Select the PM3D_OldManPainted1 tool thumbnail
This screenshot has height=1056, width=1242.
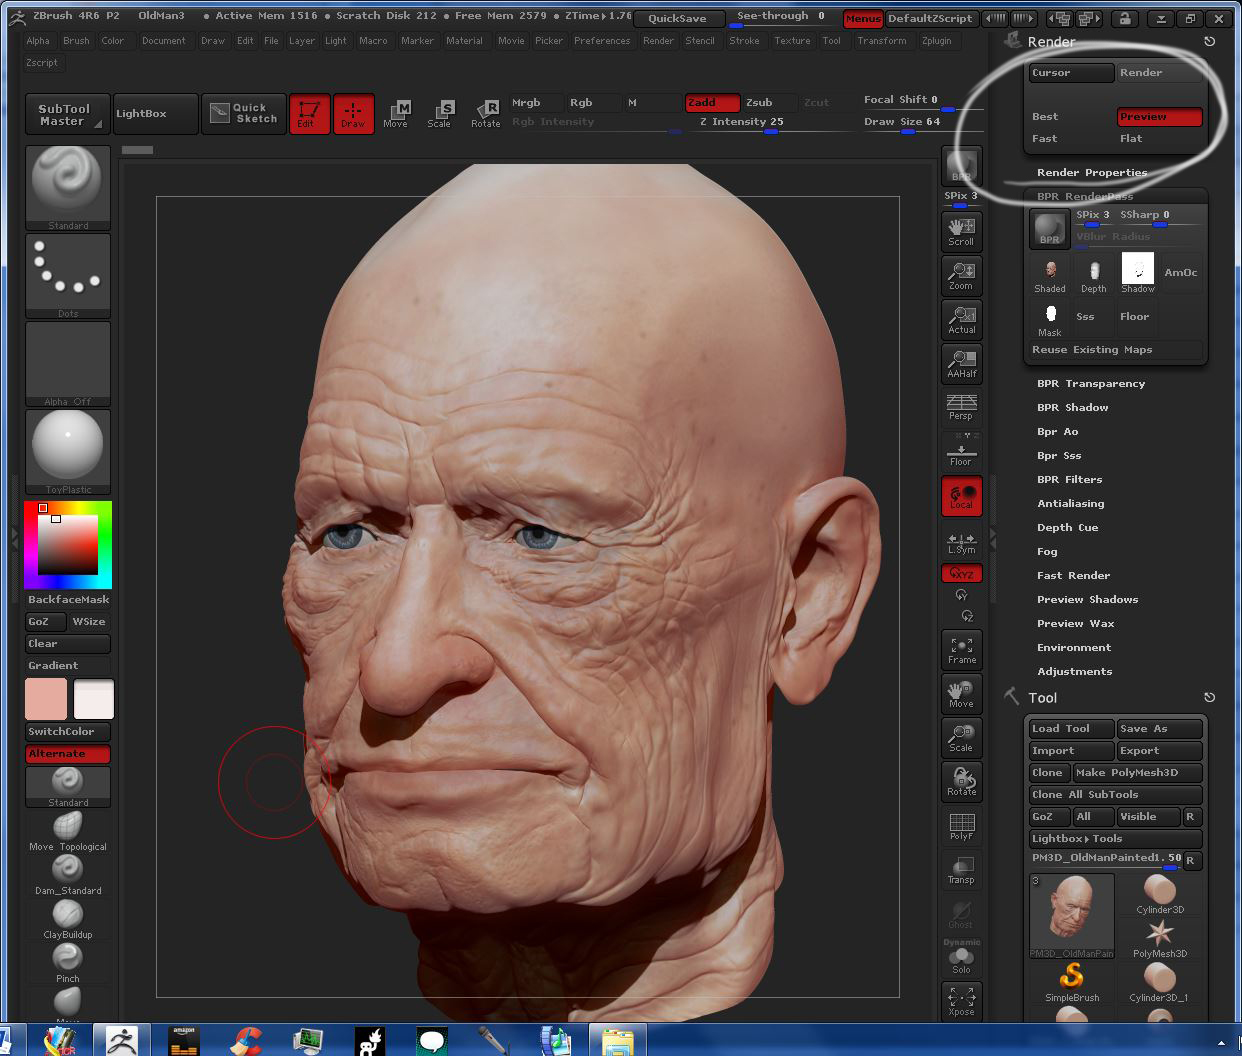coord(1071,913)
